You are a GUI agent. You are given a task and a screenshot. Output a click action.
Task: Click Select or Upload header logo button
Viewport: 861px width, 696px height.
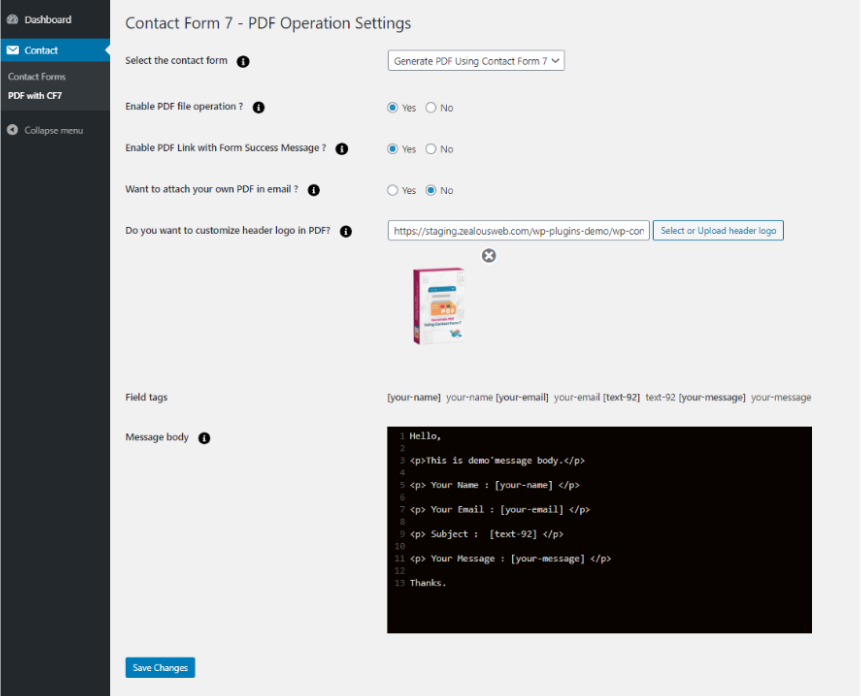click(718, 231)
